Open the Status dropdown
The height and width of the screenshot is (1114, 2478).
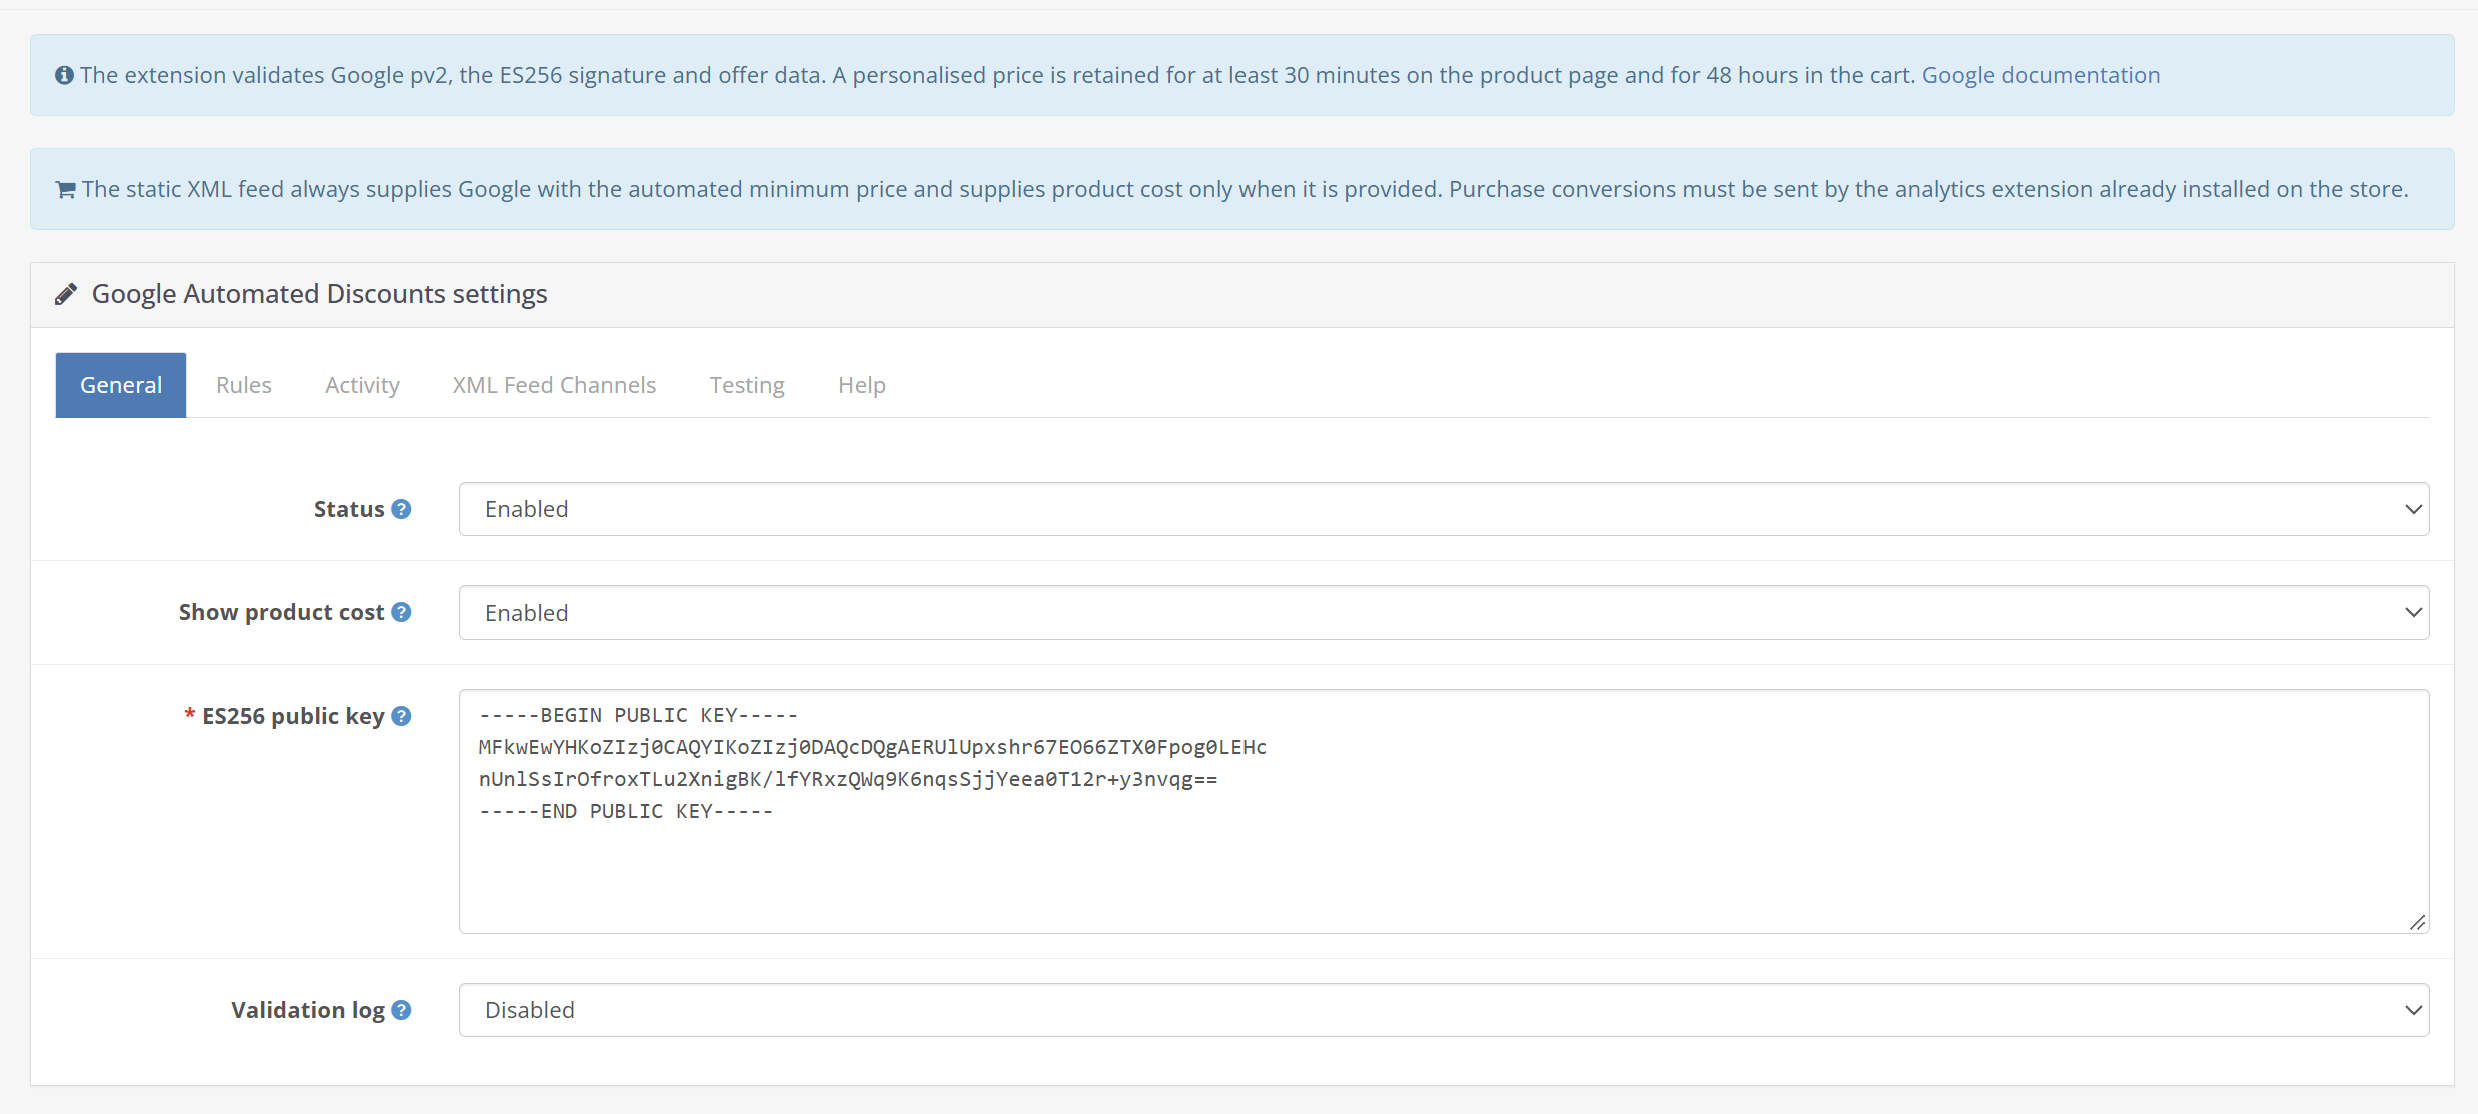(x=1444, y=509)
